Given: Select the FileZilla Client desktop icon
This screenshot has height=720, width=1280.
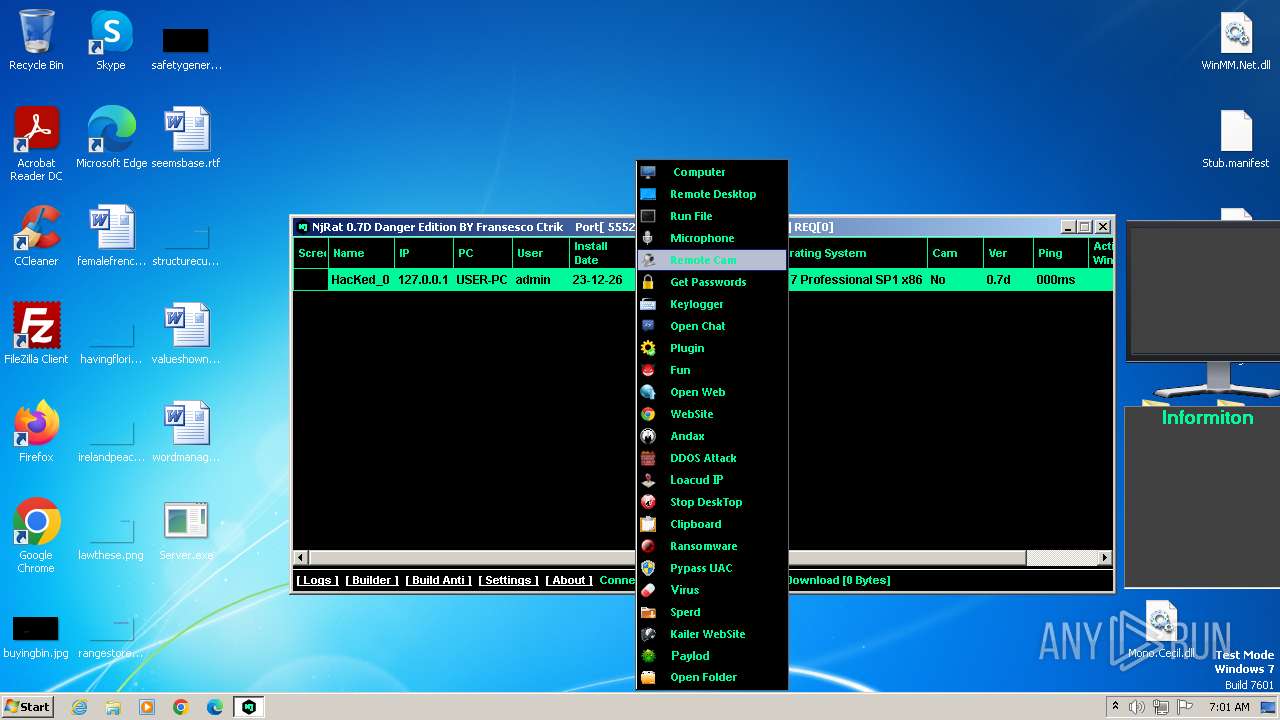Looking at the screenshot, I should click(x=36, y=334).
